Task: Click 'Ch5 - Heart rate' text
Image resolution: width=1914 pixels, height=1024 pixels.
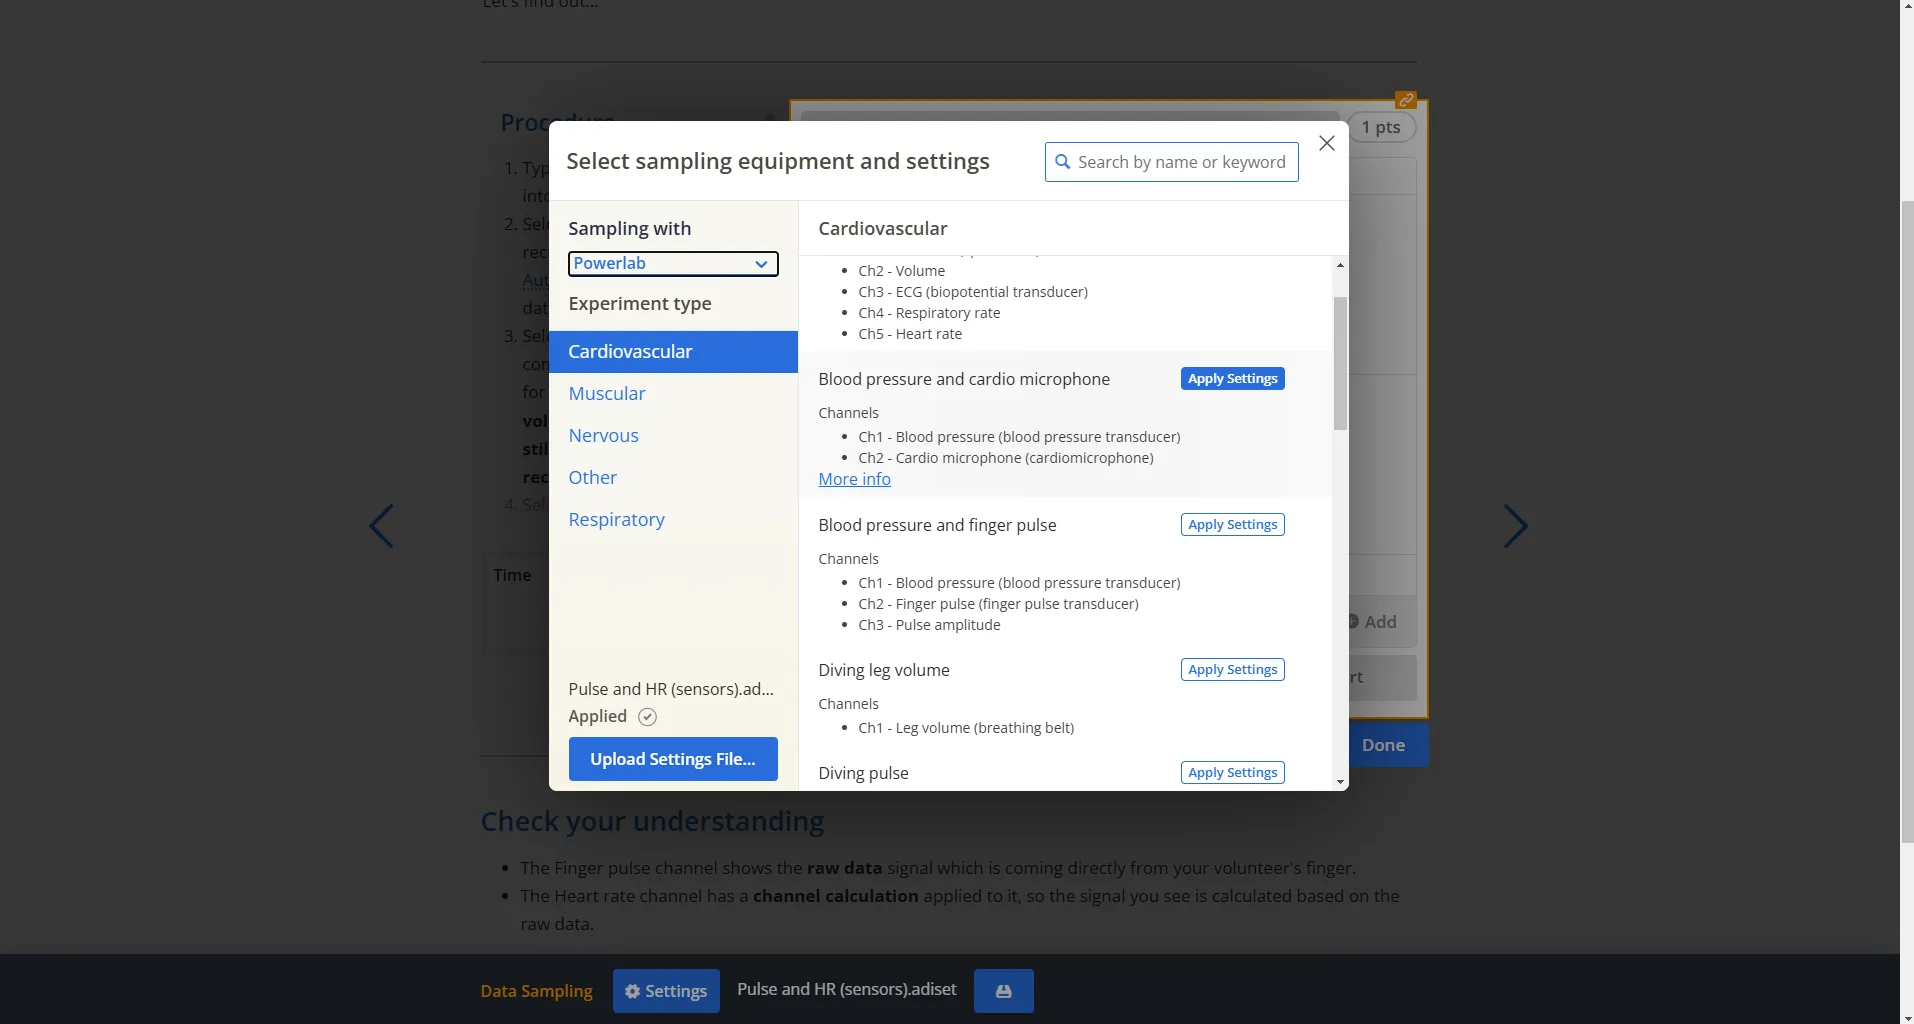Action: coord(910,334)
